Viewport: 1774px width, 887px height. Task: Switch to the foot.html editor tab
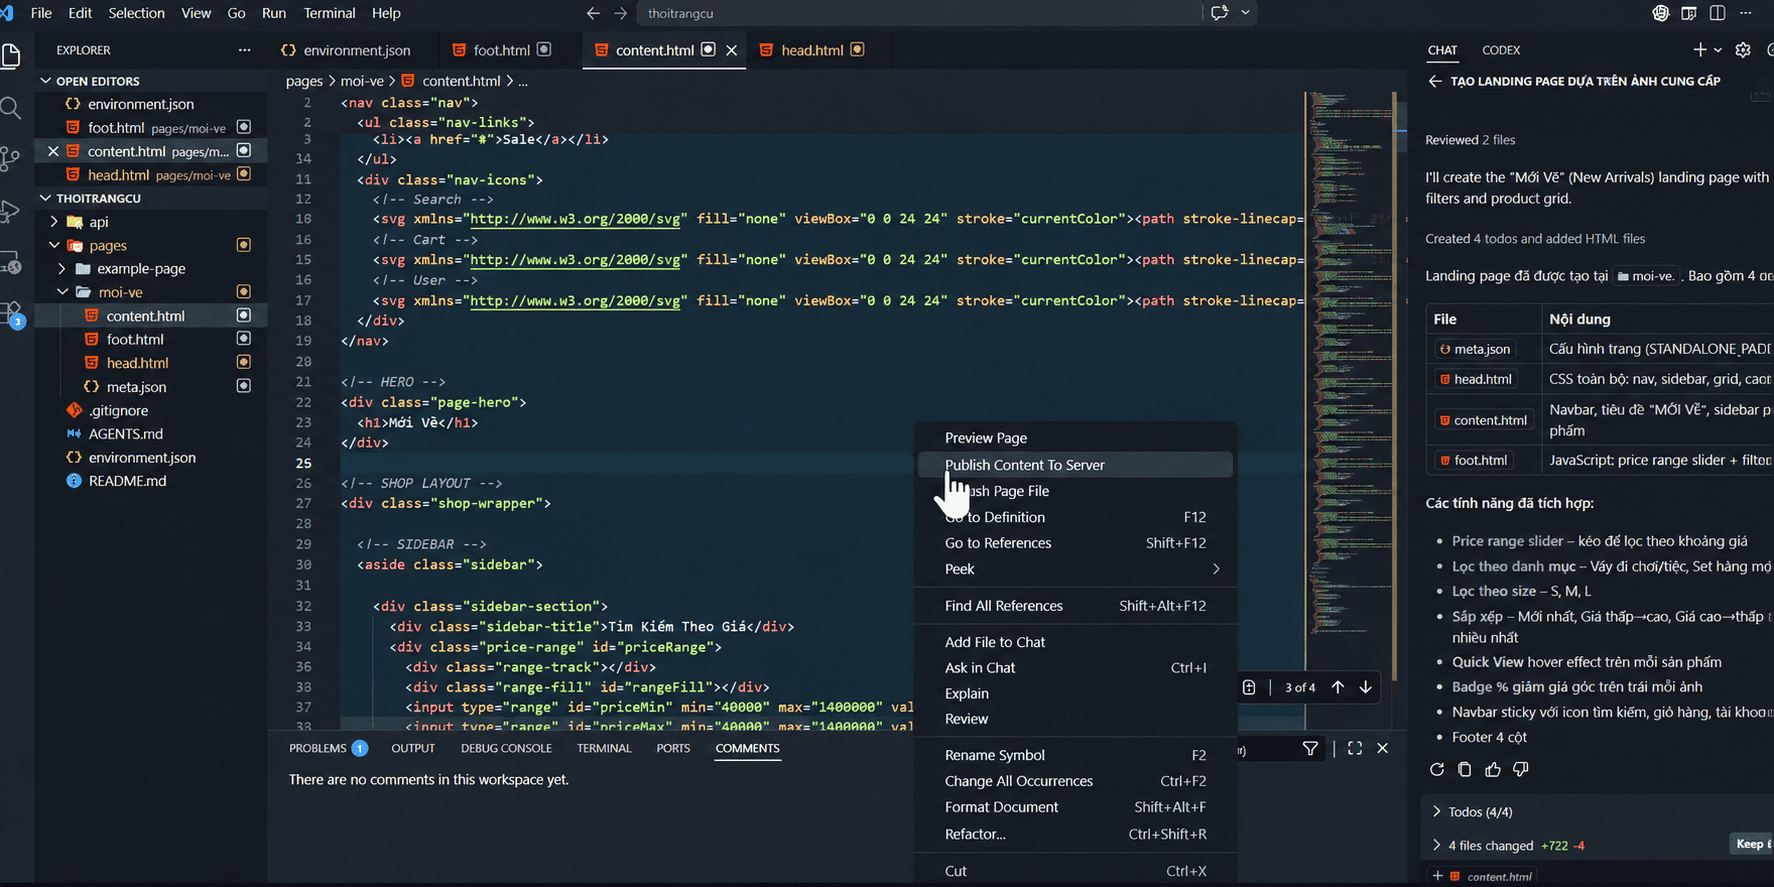tap(501, 50)
